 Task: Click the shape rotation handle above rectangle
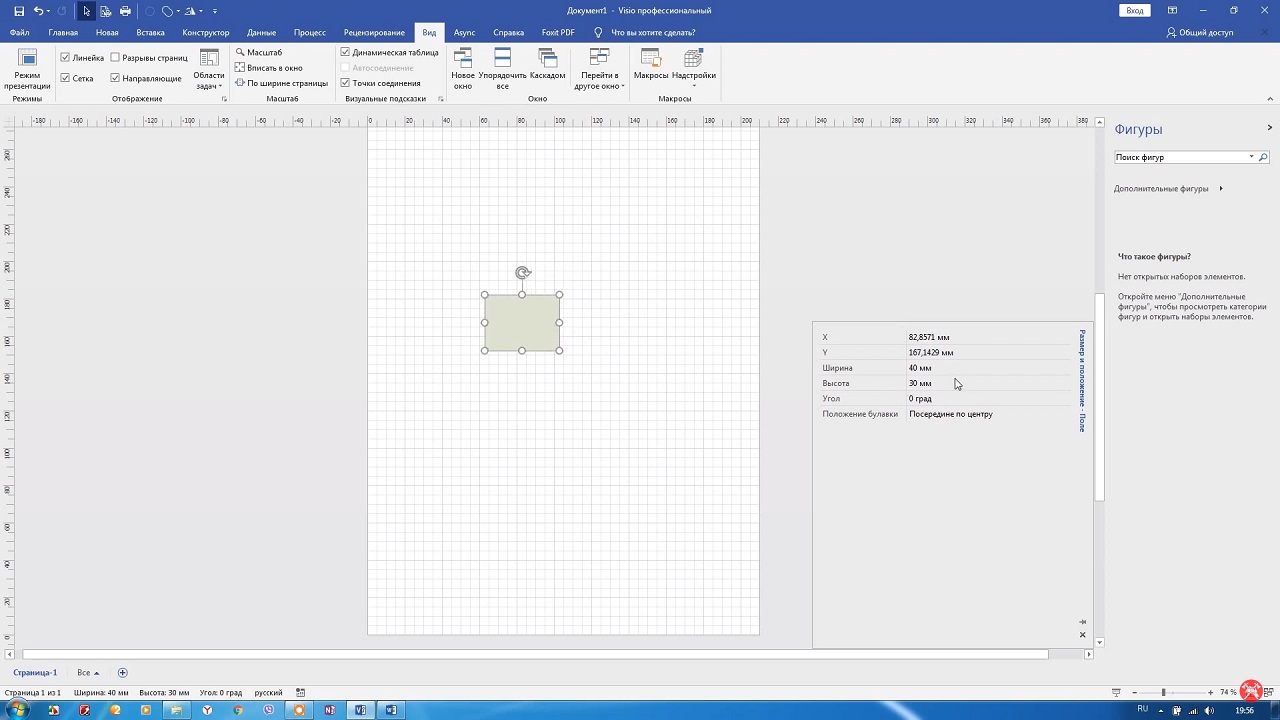click(522, 273)
